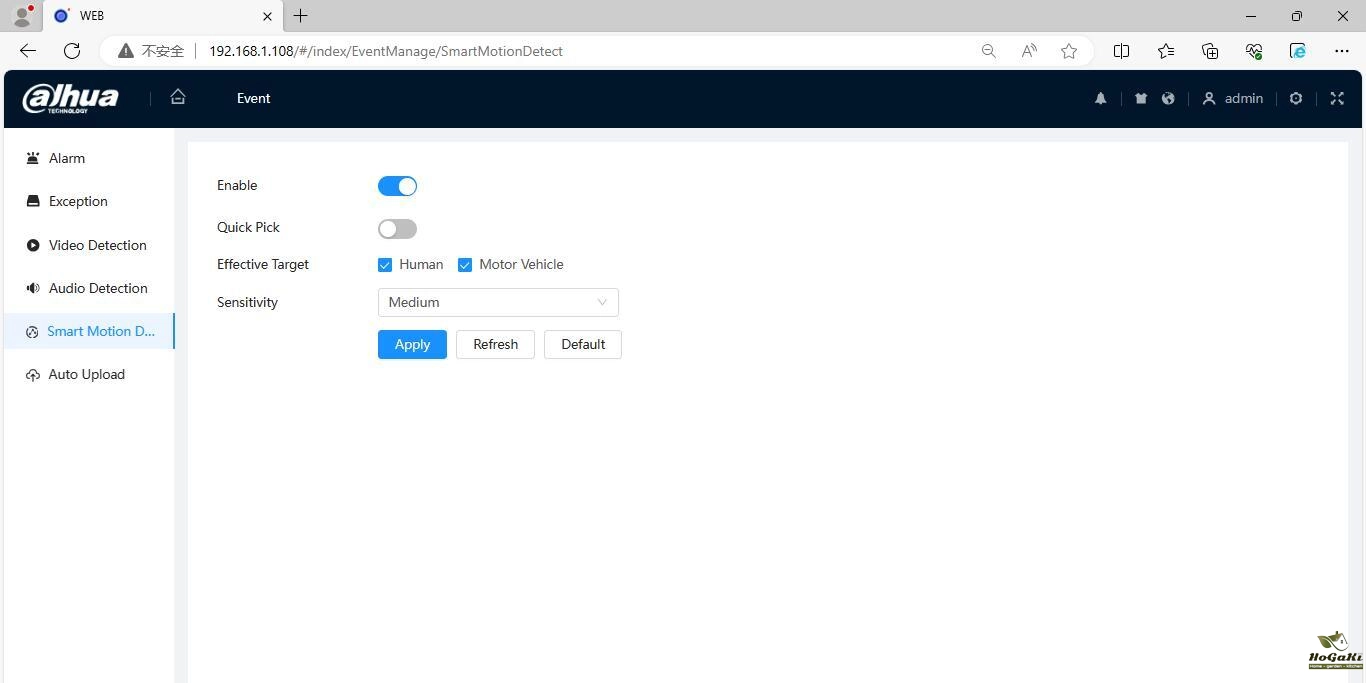Click the Default button
Image resolution: width=1366 pixels, height=683 pixels.
582,344
